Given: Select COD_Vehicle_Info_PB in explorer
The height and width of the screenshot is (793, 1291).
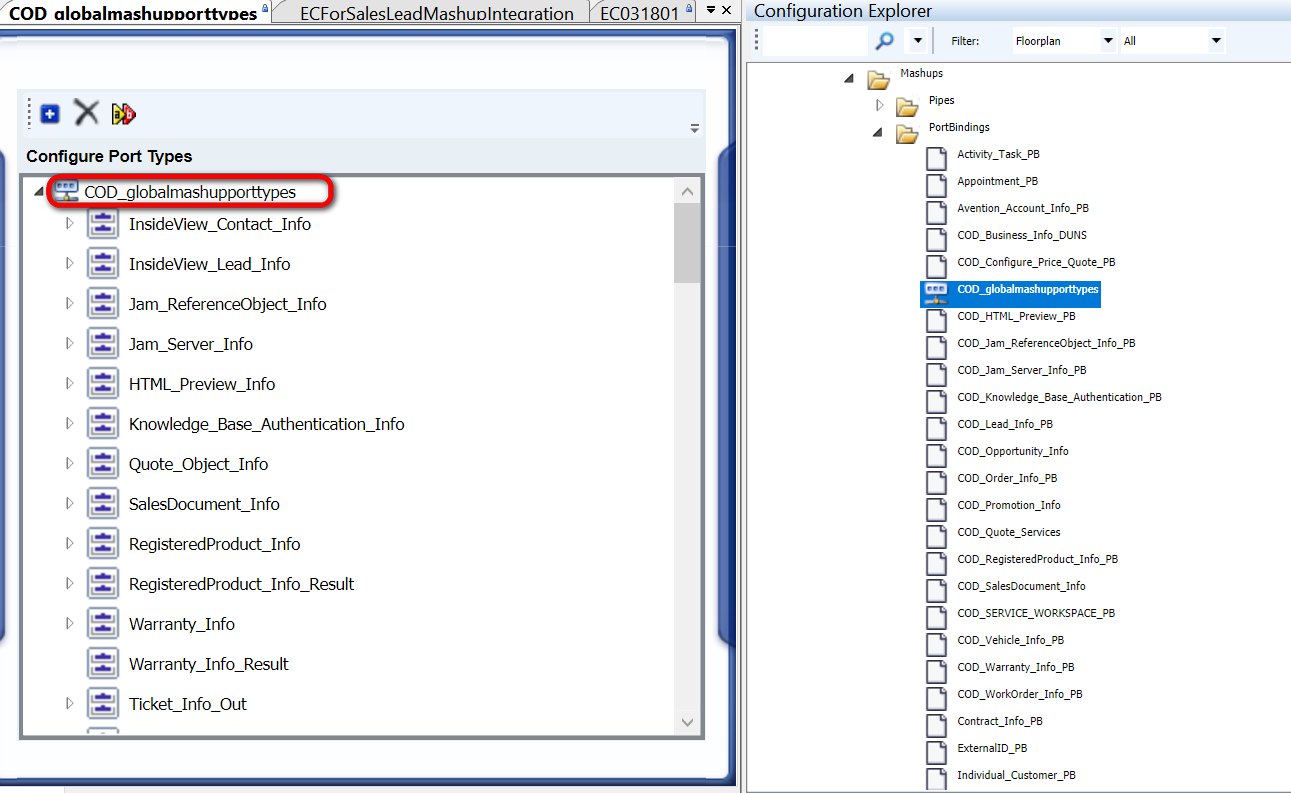Looking at the screenshot, I should pos(1011,640).
